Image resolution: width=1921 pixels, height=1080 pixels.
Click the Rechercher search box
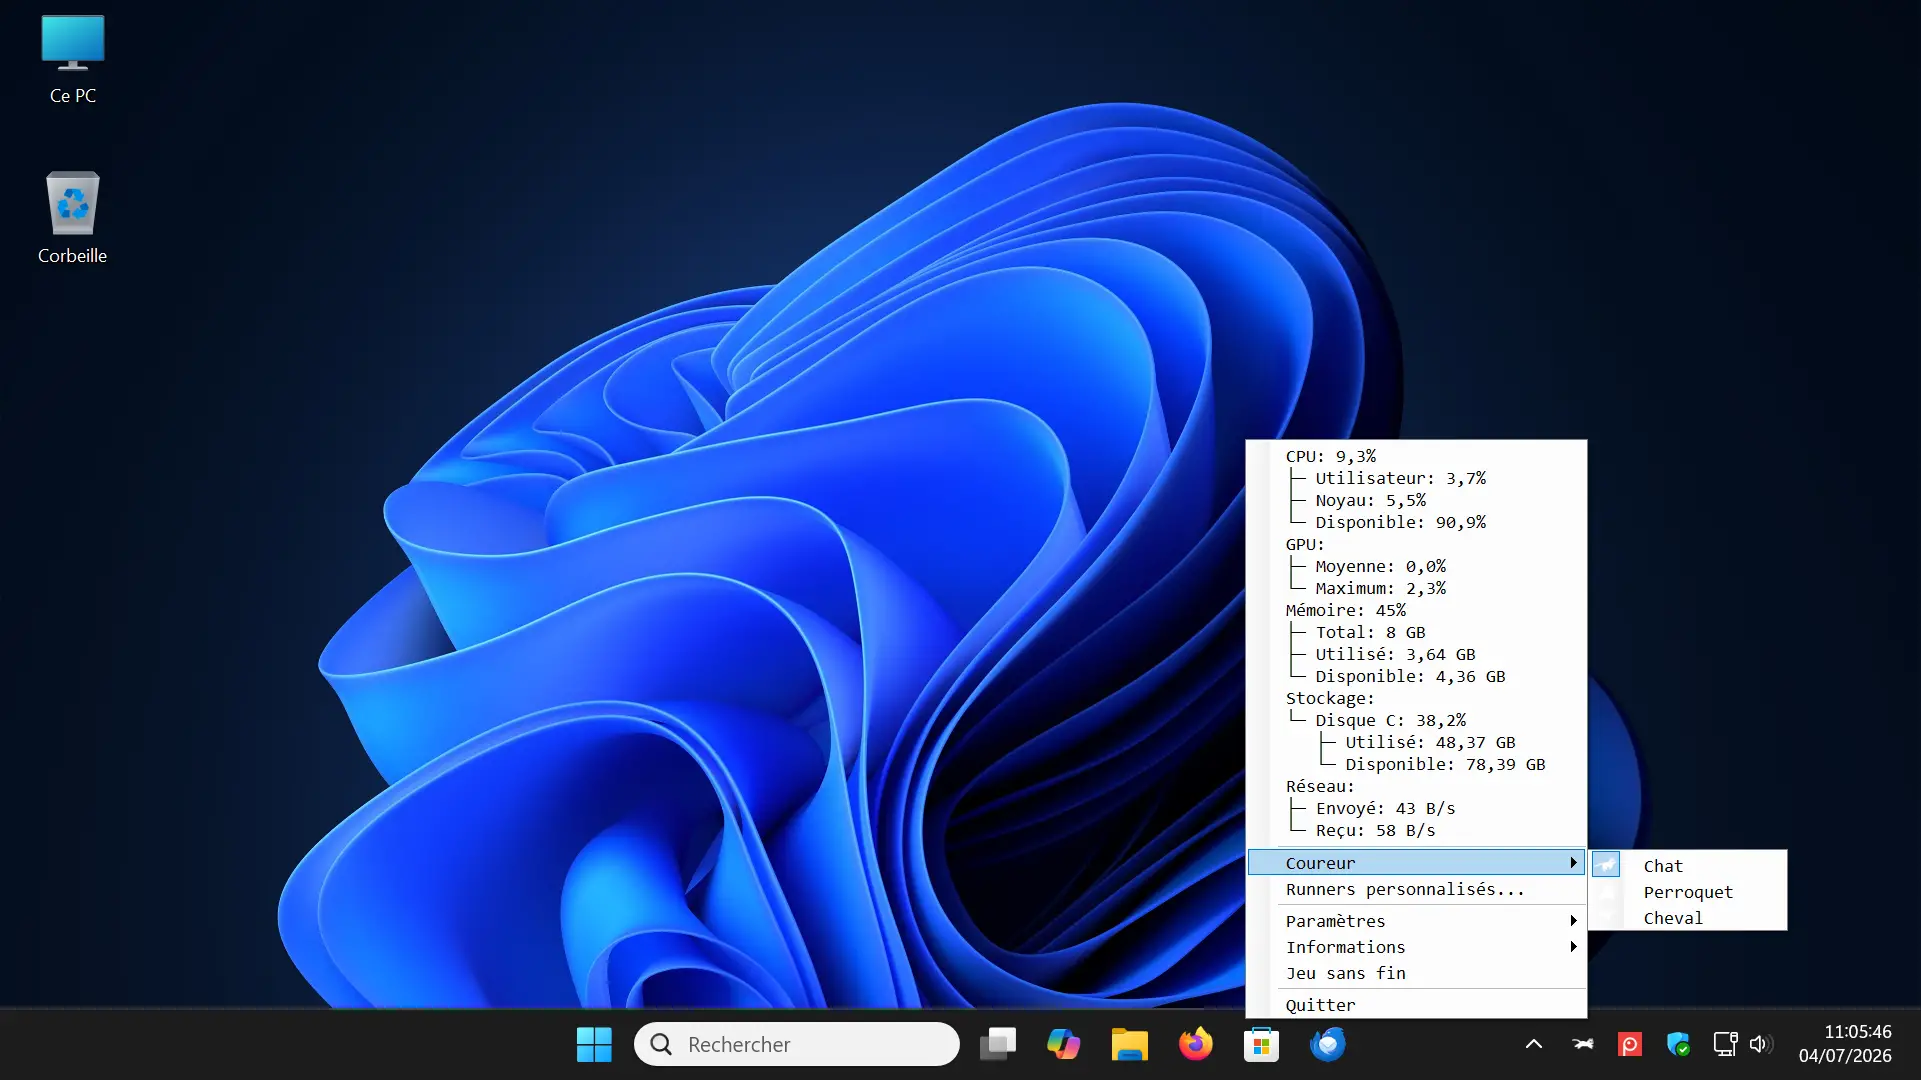[x=797, y=1044]
